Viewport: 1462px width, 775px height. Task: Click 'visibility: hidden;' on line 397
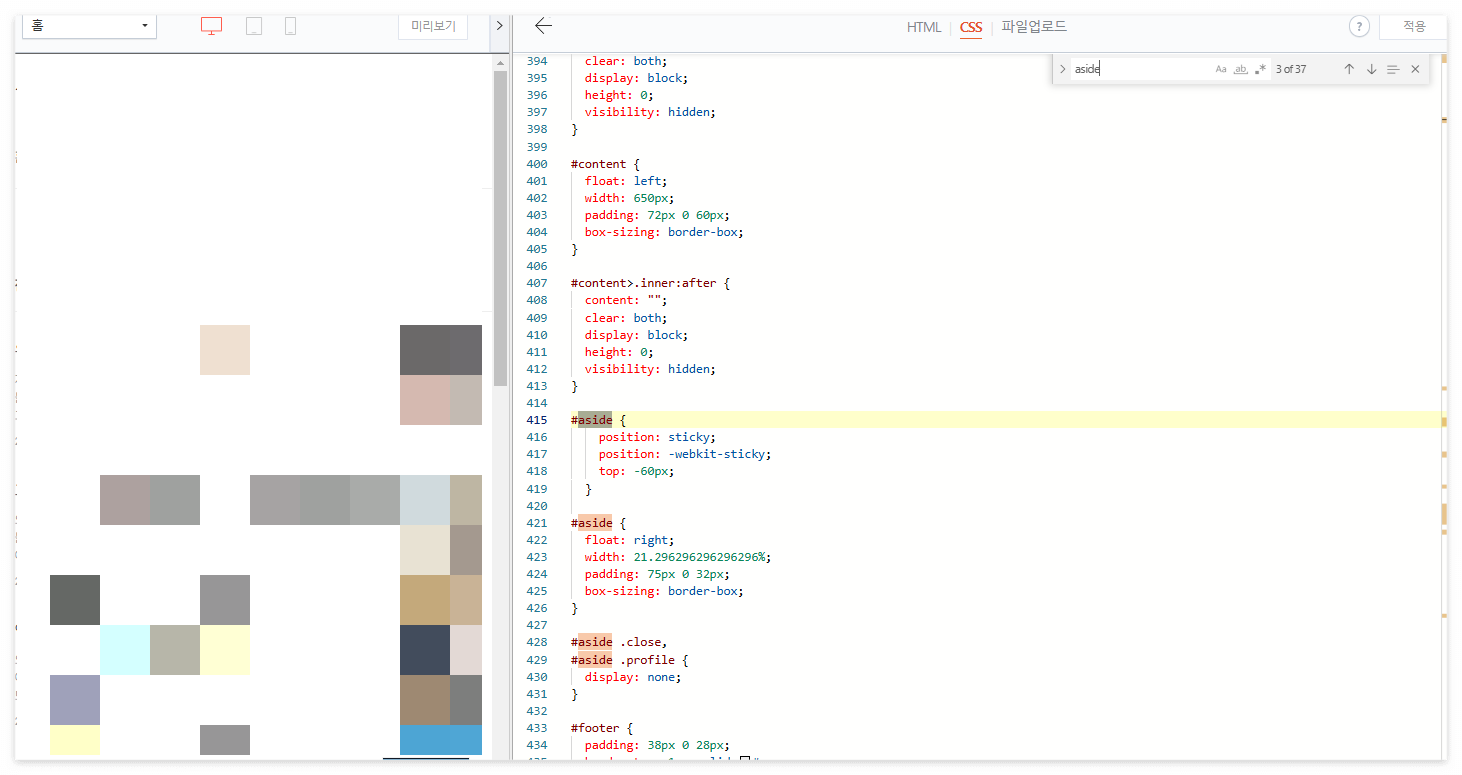(x=650, y=112)
